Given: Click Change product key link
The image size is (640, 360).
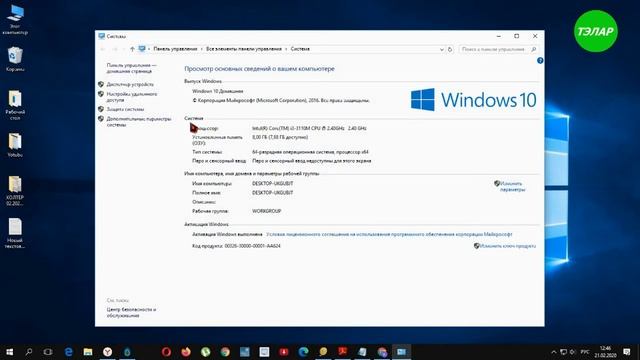Looking at the screenshot, I should [507, 246].
